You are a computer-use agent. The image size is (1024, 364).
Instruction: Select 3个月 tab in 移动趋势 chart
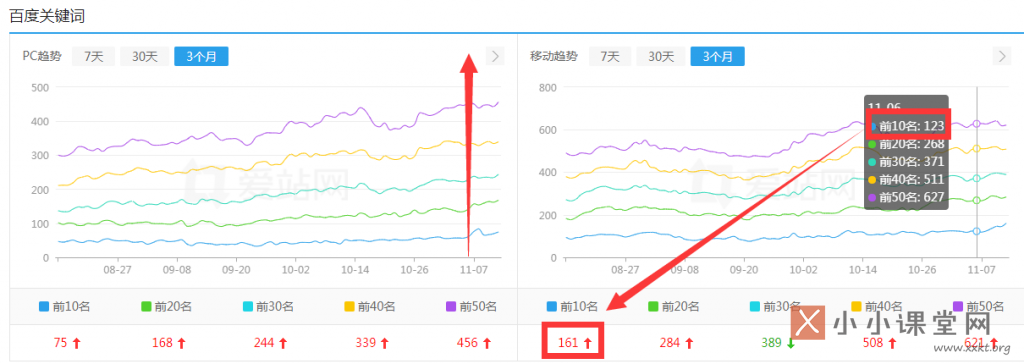(x=718, y=56)
